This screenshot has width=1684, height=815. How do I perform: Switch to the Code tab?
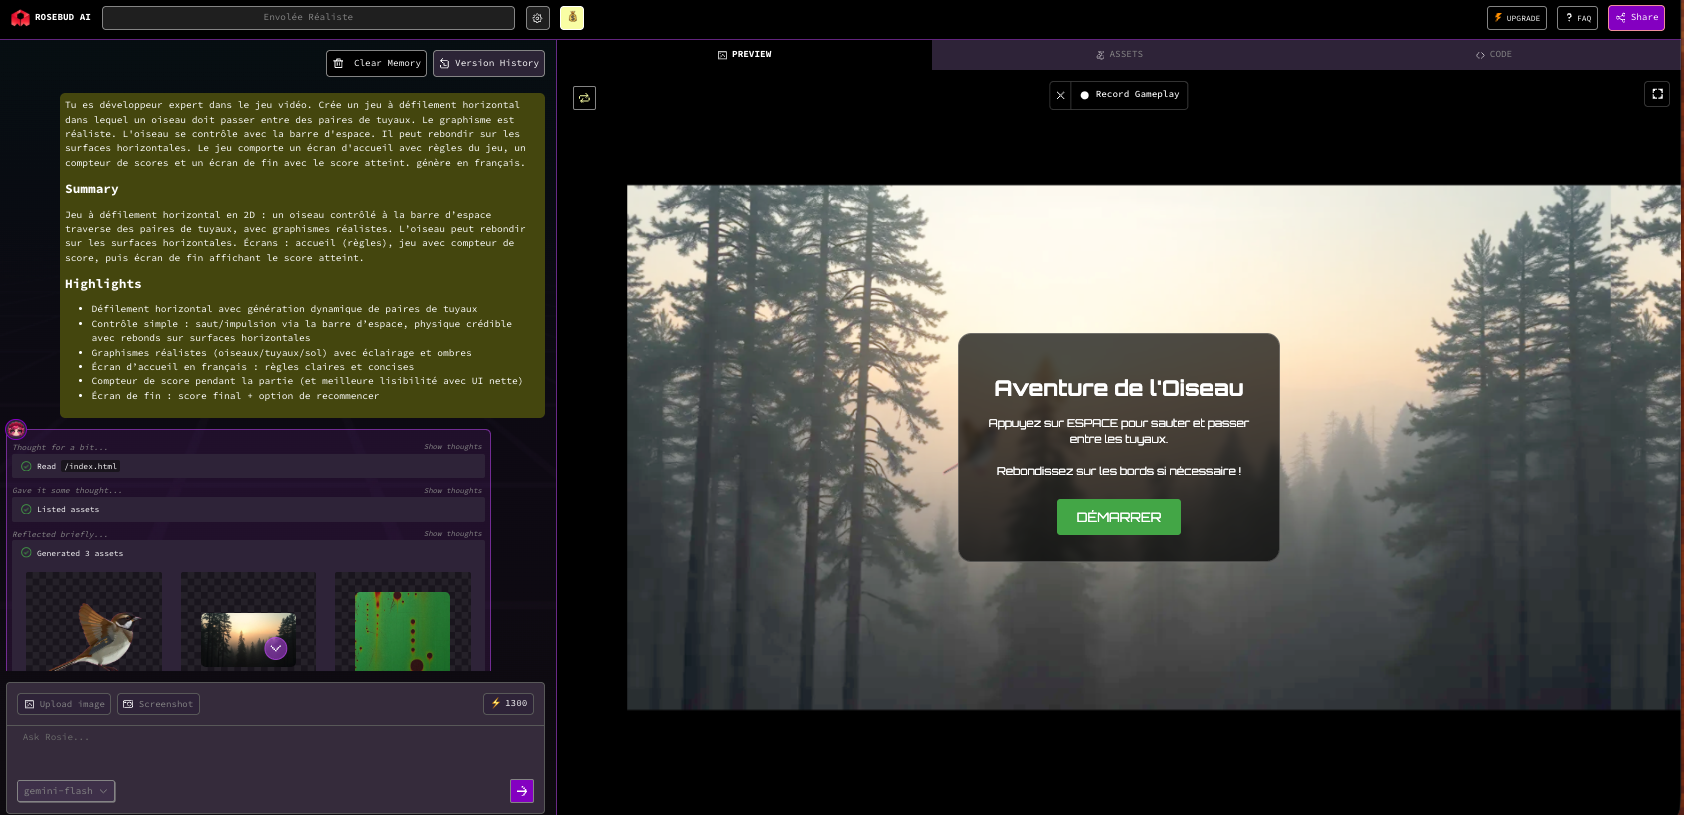pyautogui.click(x=1493, y=55)
